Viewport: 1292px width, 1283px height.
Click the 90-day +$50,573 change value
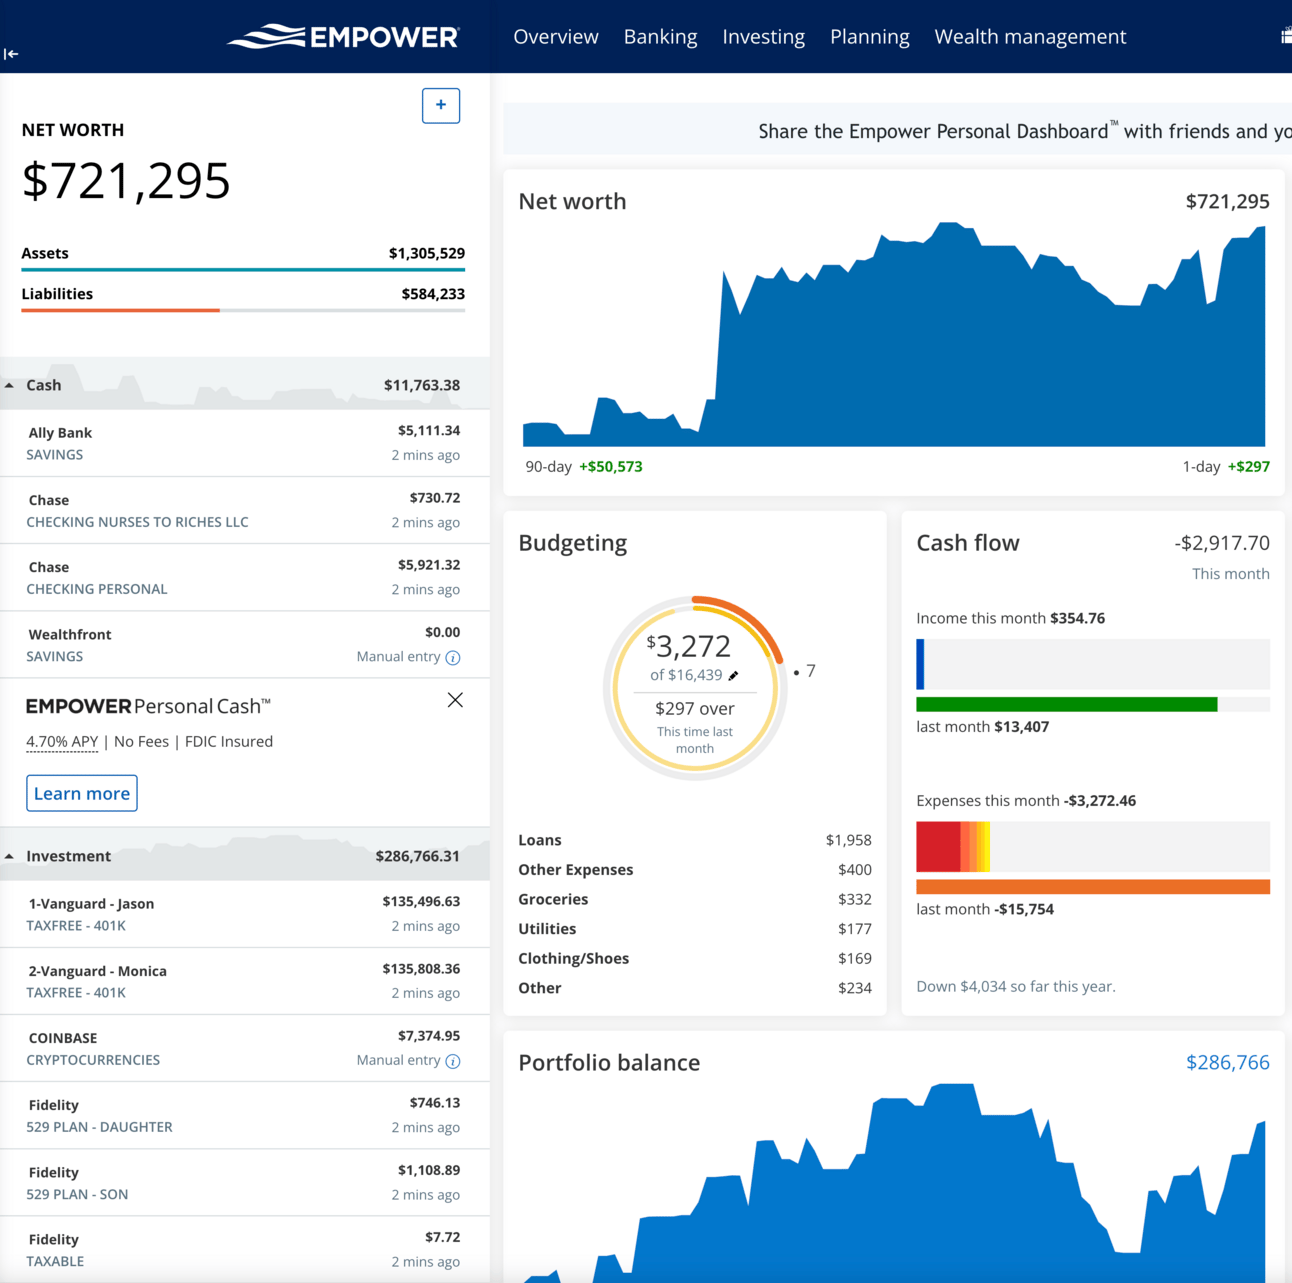[611, 467]
